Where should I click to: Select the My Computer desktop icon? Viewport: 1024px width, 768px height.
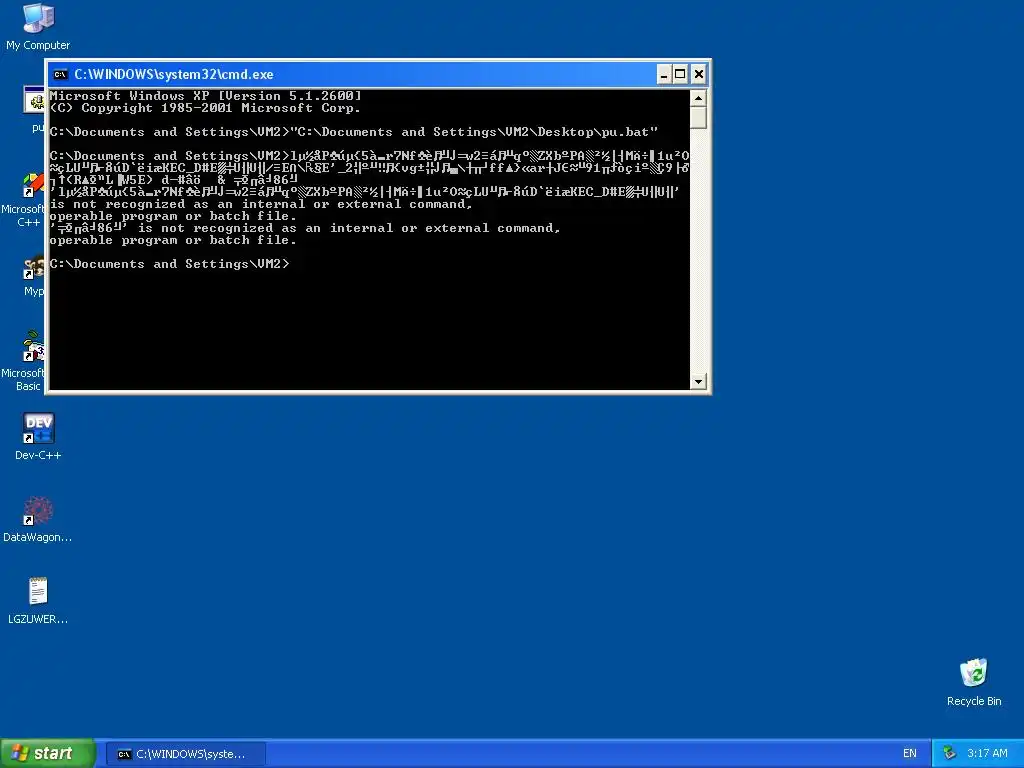coord(38,27)
